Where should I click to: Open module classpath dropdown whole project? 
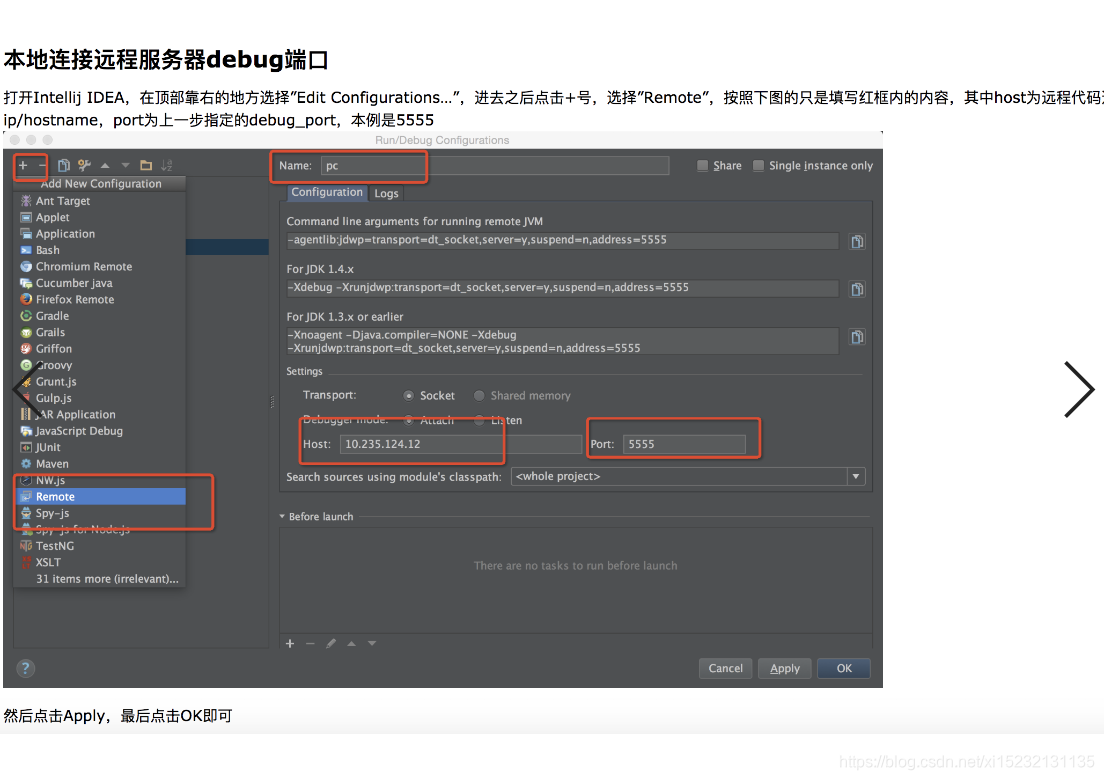(688, 477)
